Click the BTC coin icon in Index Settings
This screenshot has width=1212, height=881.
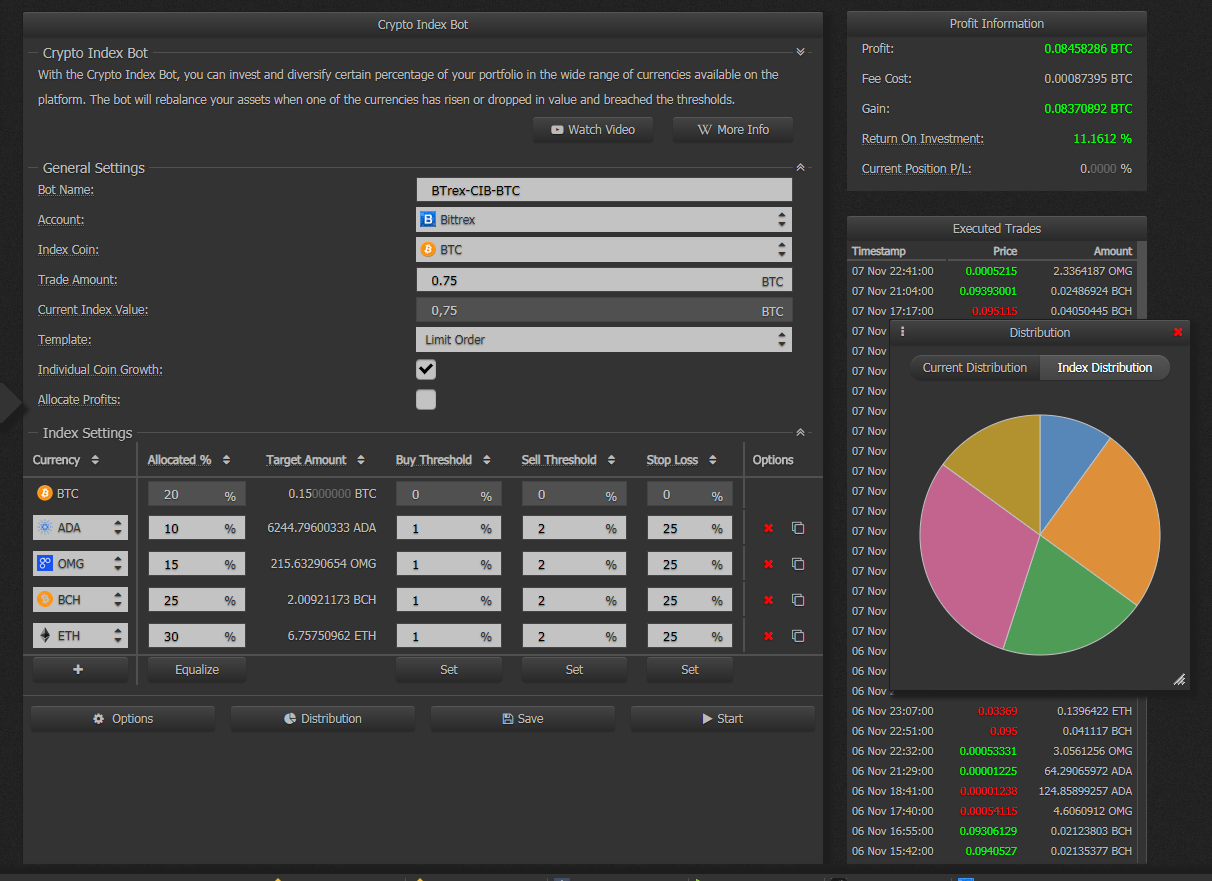click(x=44, y=493)
